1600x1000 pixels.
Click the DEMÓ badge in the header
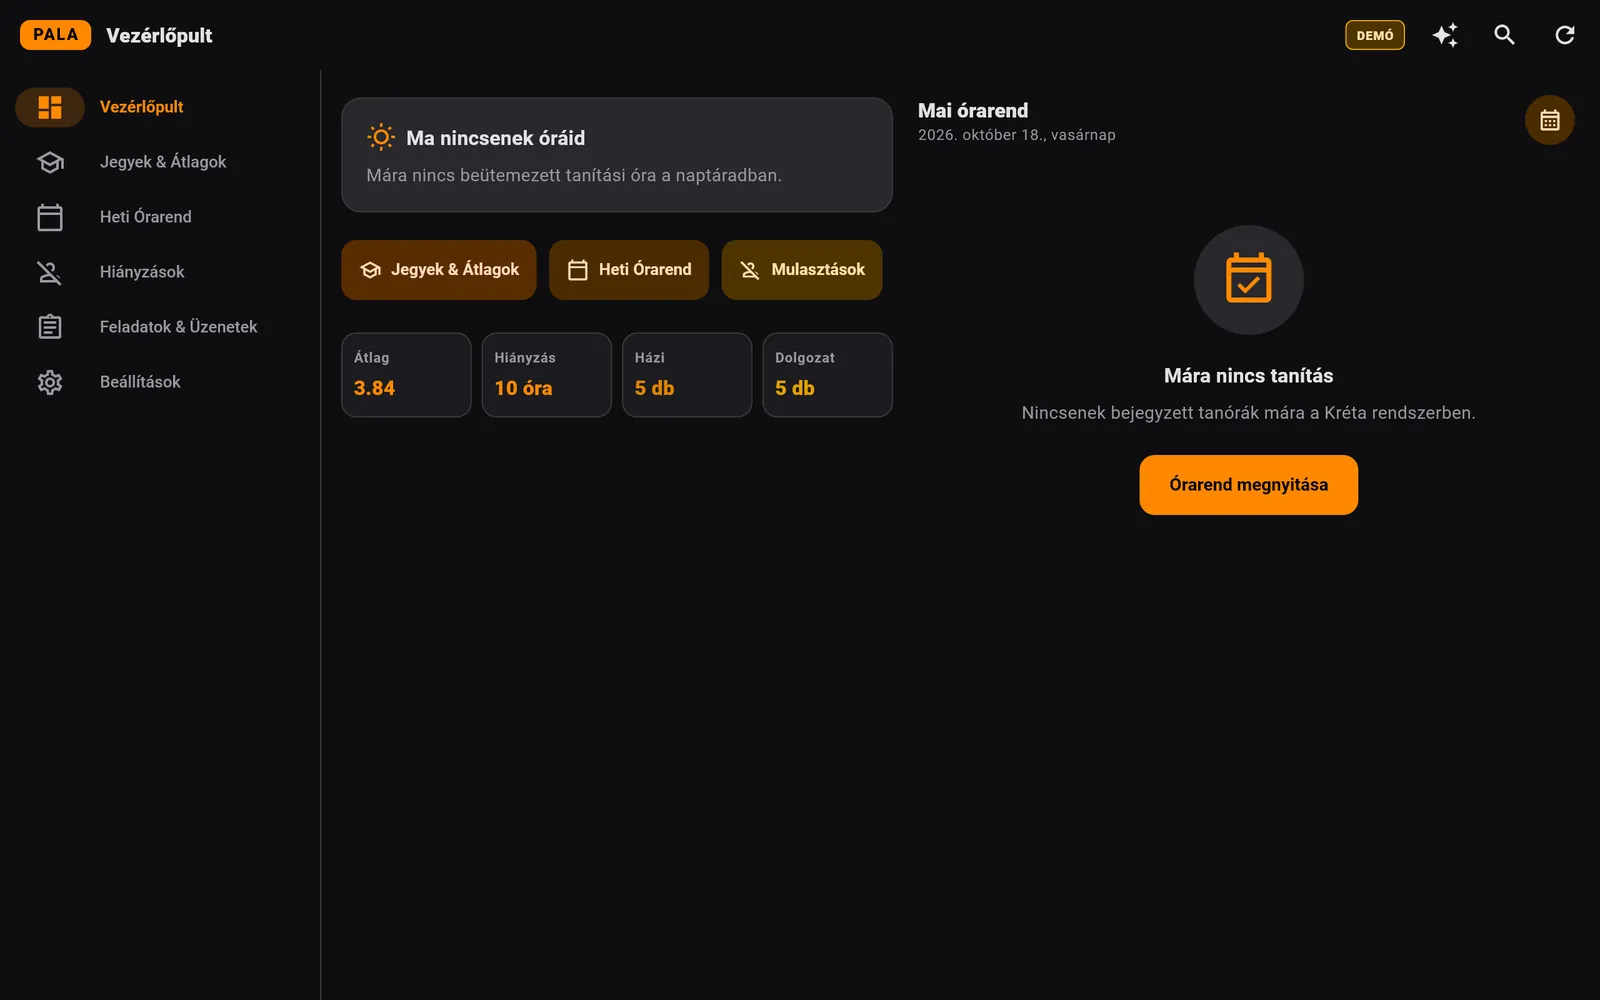1375,35
